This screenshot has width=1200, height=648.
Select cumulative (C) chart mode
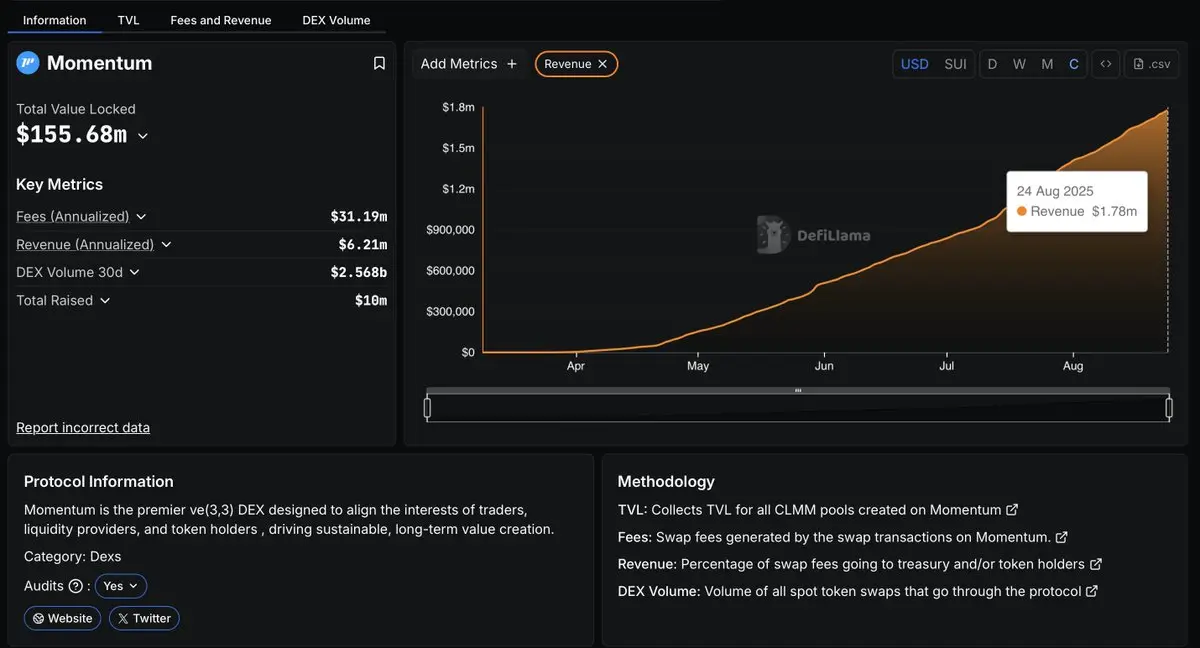1074,64
